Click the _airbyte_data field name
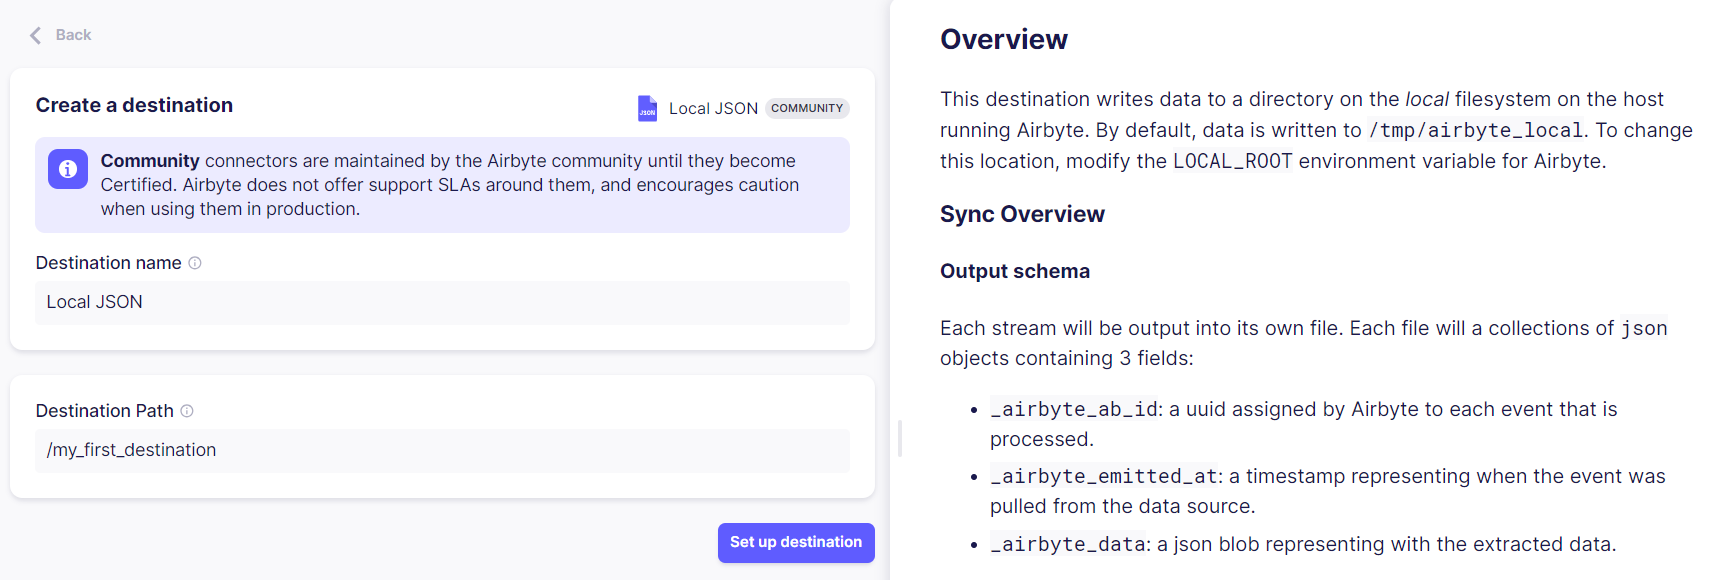Screen dimensions: 1736x580 [x=1068, y=544]
